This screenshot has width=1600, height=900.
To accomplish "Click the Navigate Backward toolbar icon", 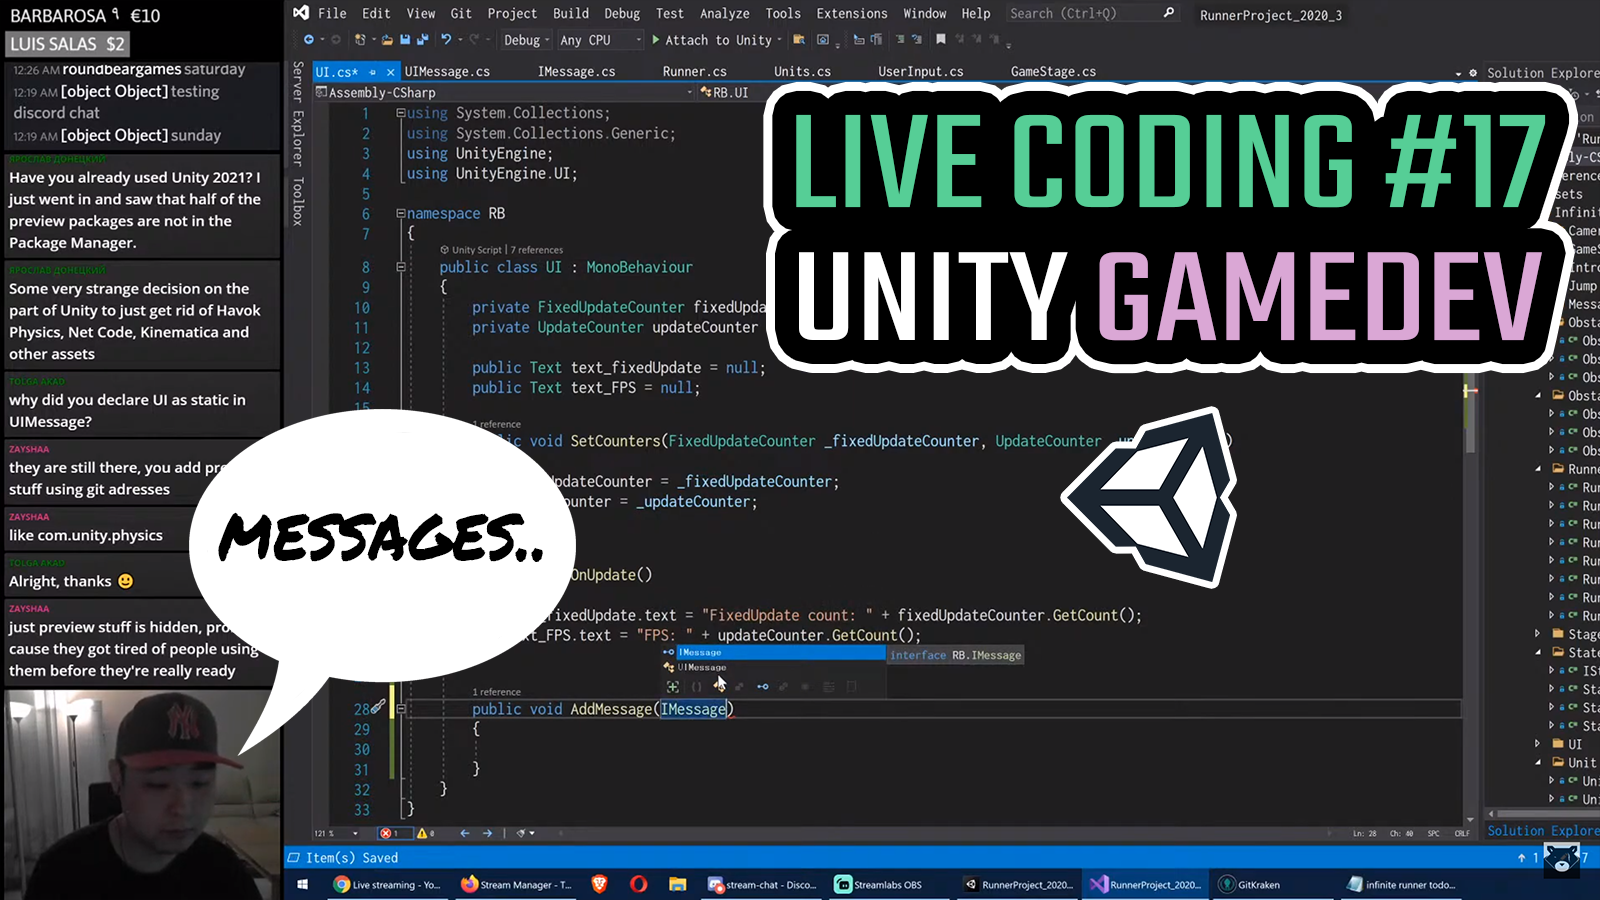I will tap(309, 40).
